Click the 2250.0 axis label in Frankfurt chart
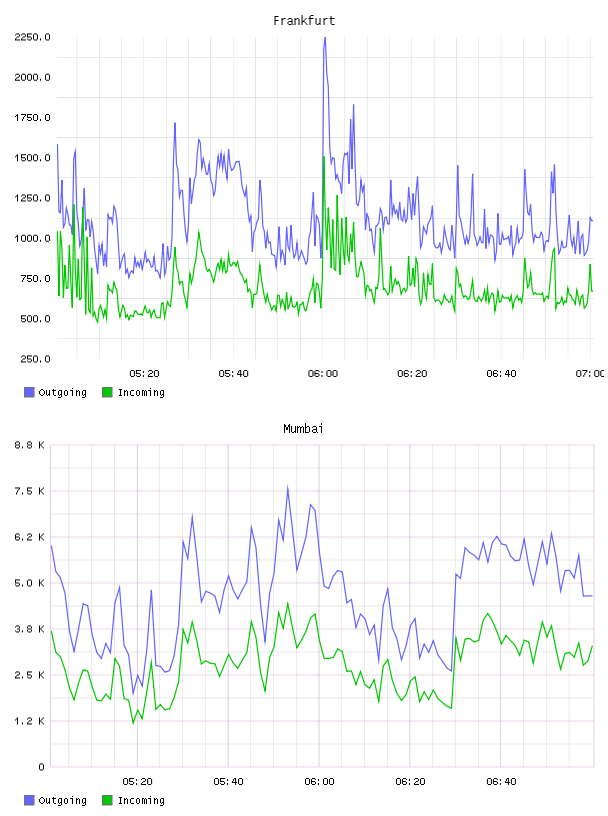 coord(32,37)
